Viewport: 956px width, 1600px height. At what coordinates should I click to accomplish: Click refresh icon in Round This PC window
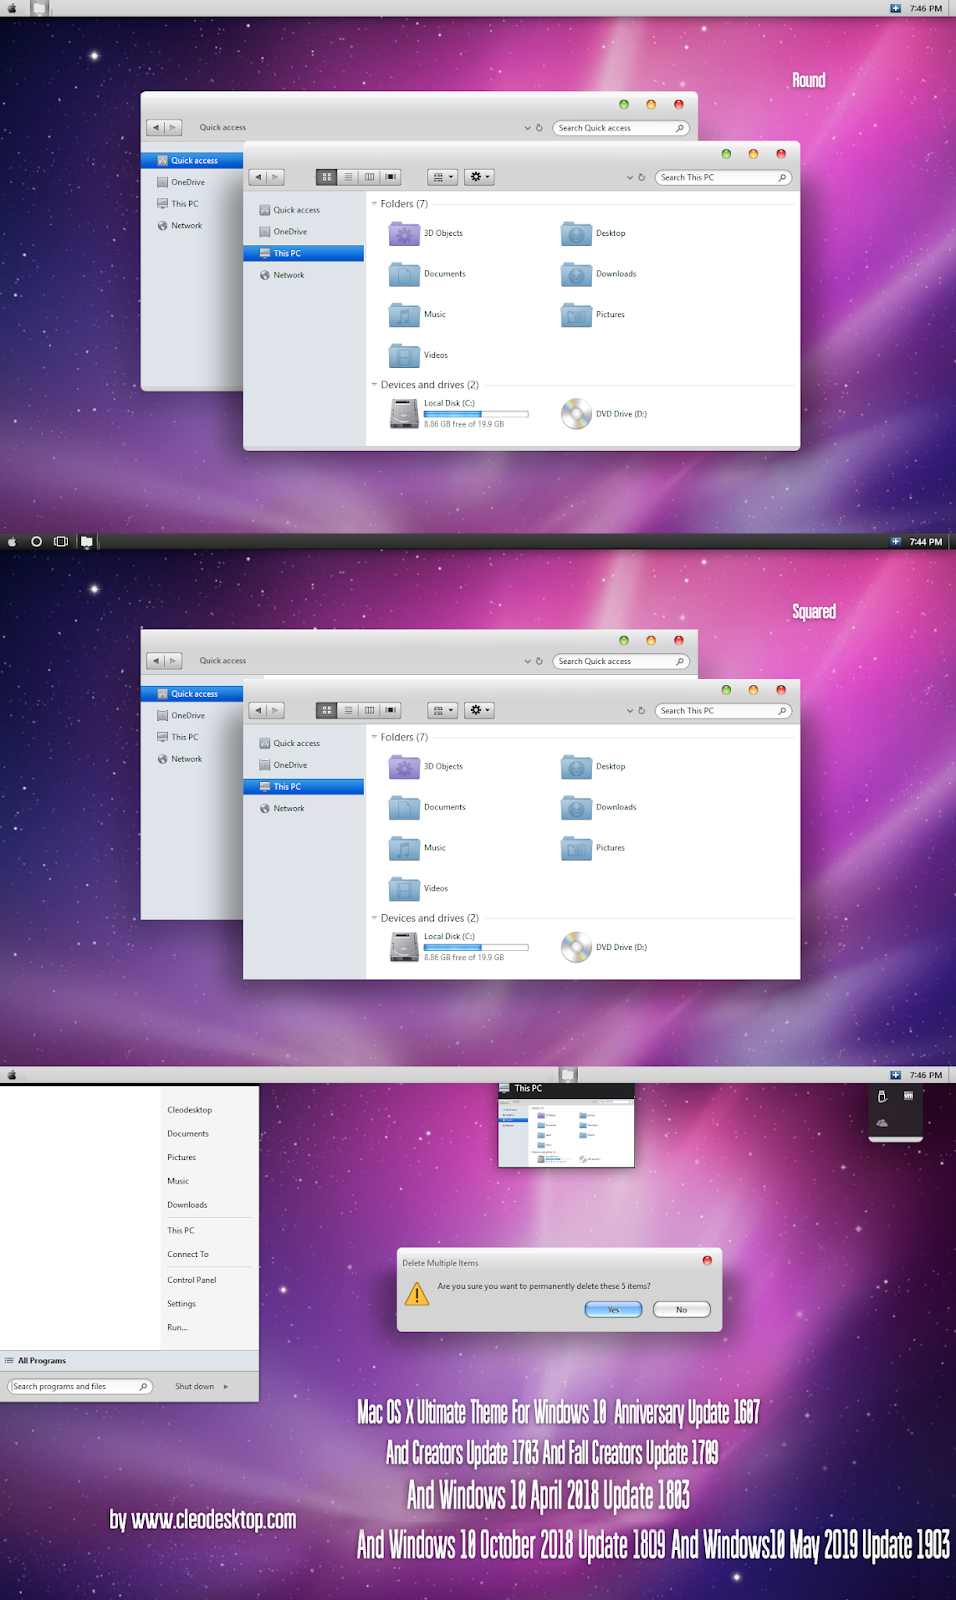pyautogui.click(x=642, y=177)
